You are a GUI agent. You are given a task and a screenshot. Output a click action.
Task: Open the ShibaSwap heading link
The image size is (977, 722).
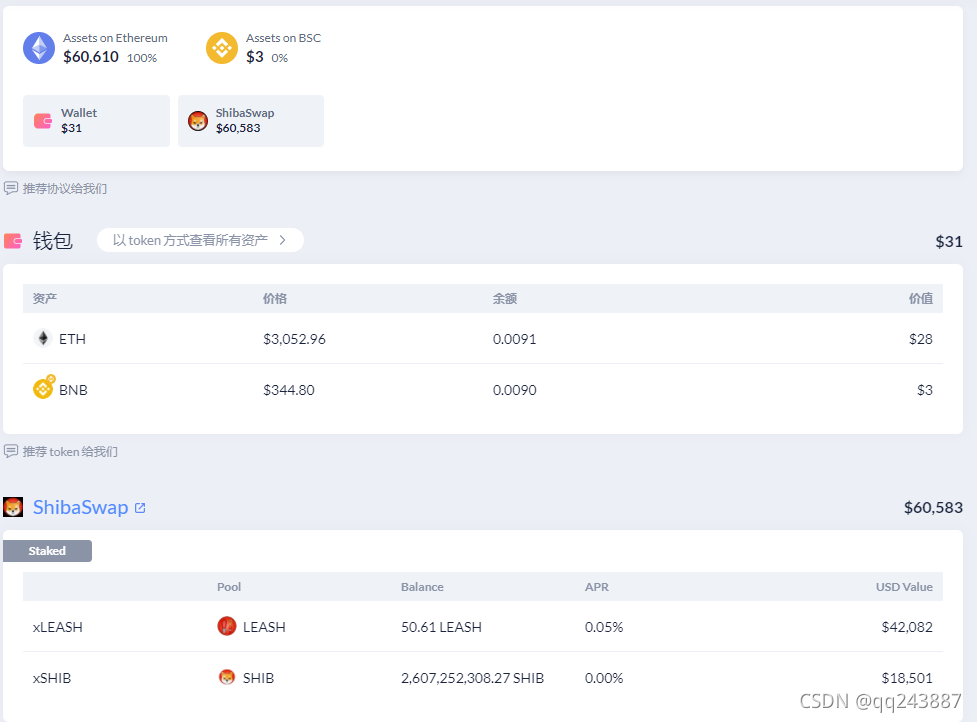80,507
